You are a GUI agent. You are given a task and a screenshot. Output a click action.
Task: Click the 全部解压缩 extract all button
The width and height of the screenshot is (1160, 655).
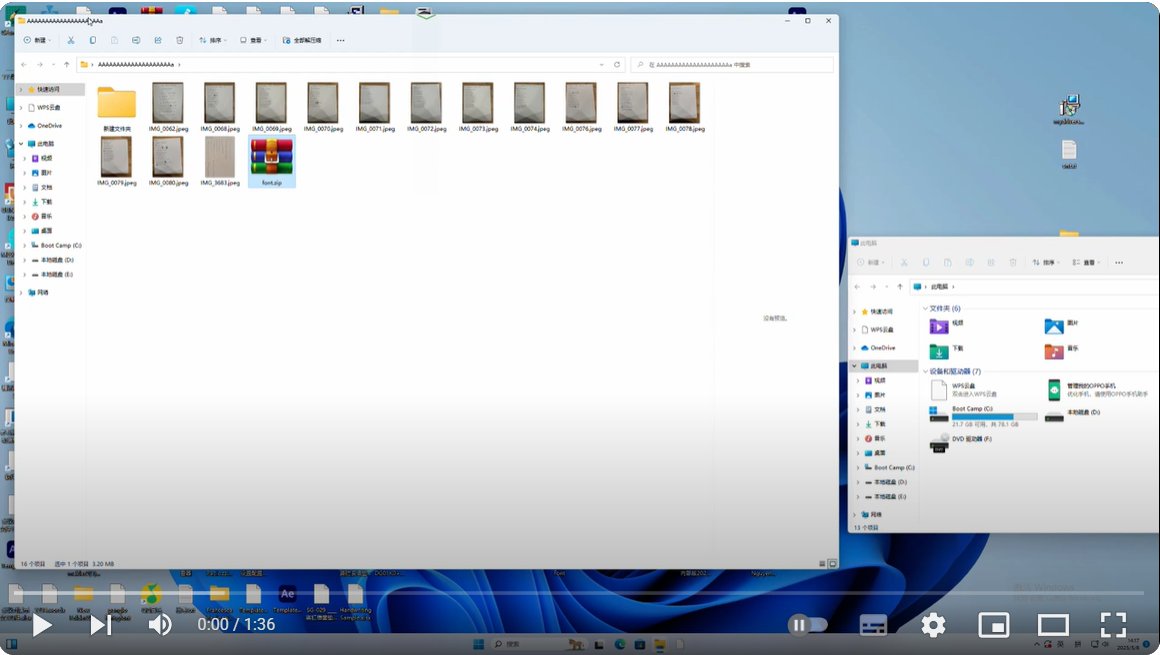tap(302, 40)
